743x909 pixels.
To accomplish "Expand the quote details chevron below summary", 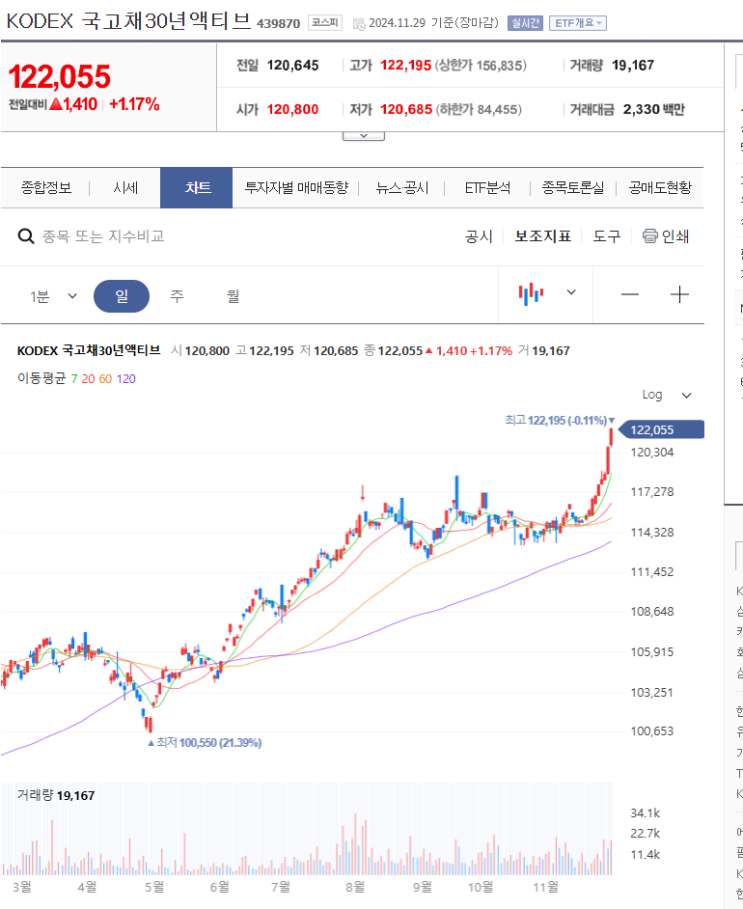I will (x=363, y=136).
